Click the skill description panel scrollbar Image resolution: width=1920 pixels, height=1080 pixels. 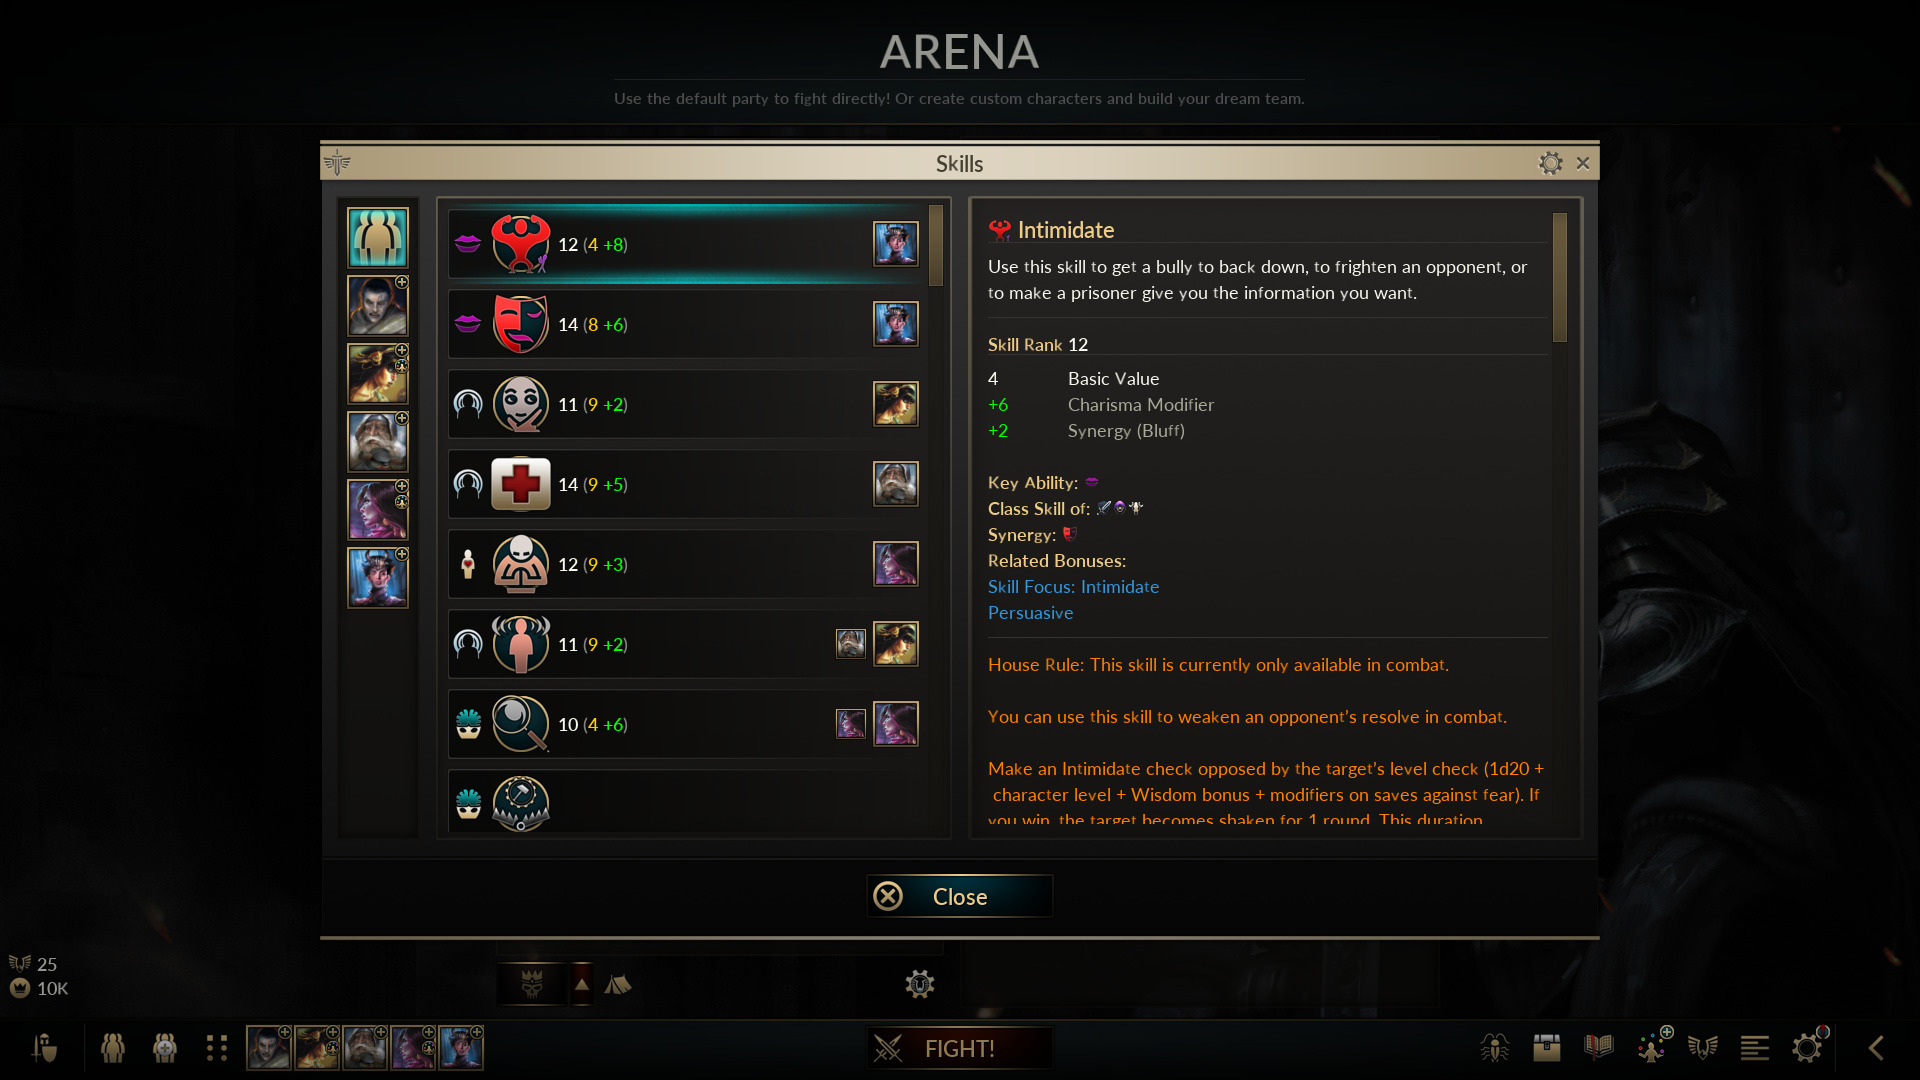click(x=1560, y=277)
